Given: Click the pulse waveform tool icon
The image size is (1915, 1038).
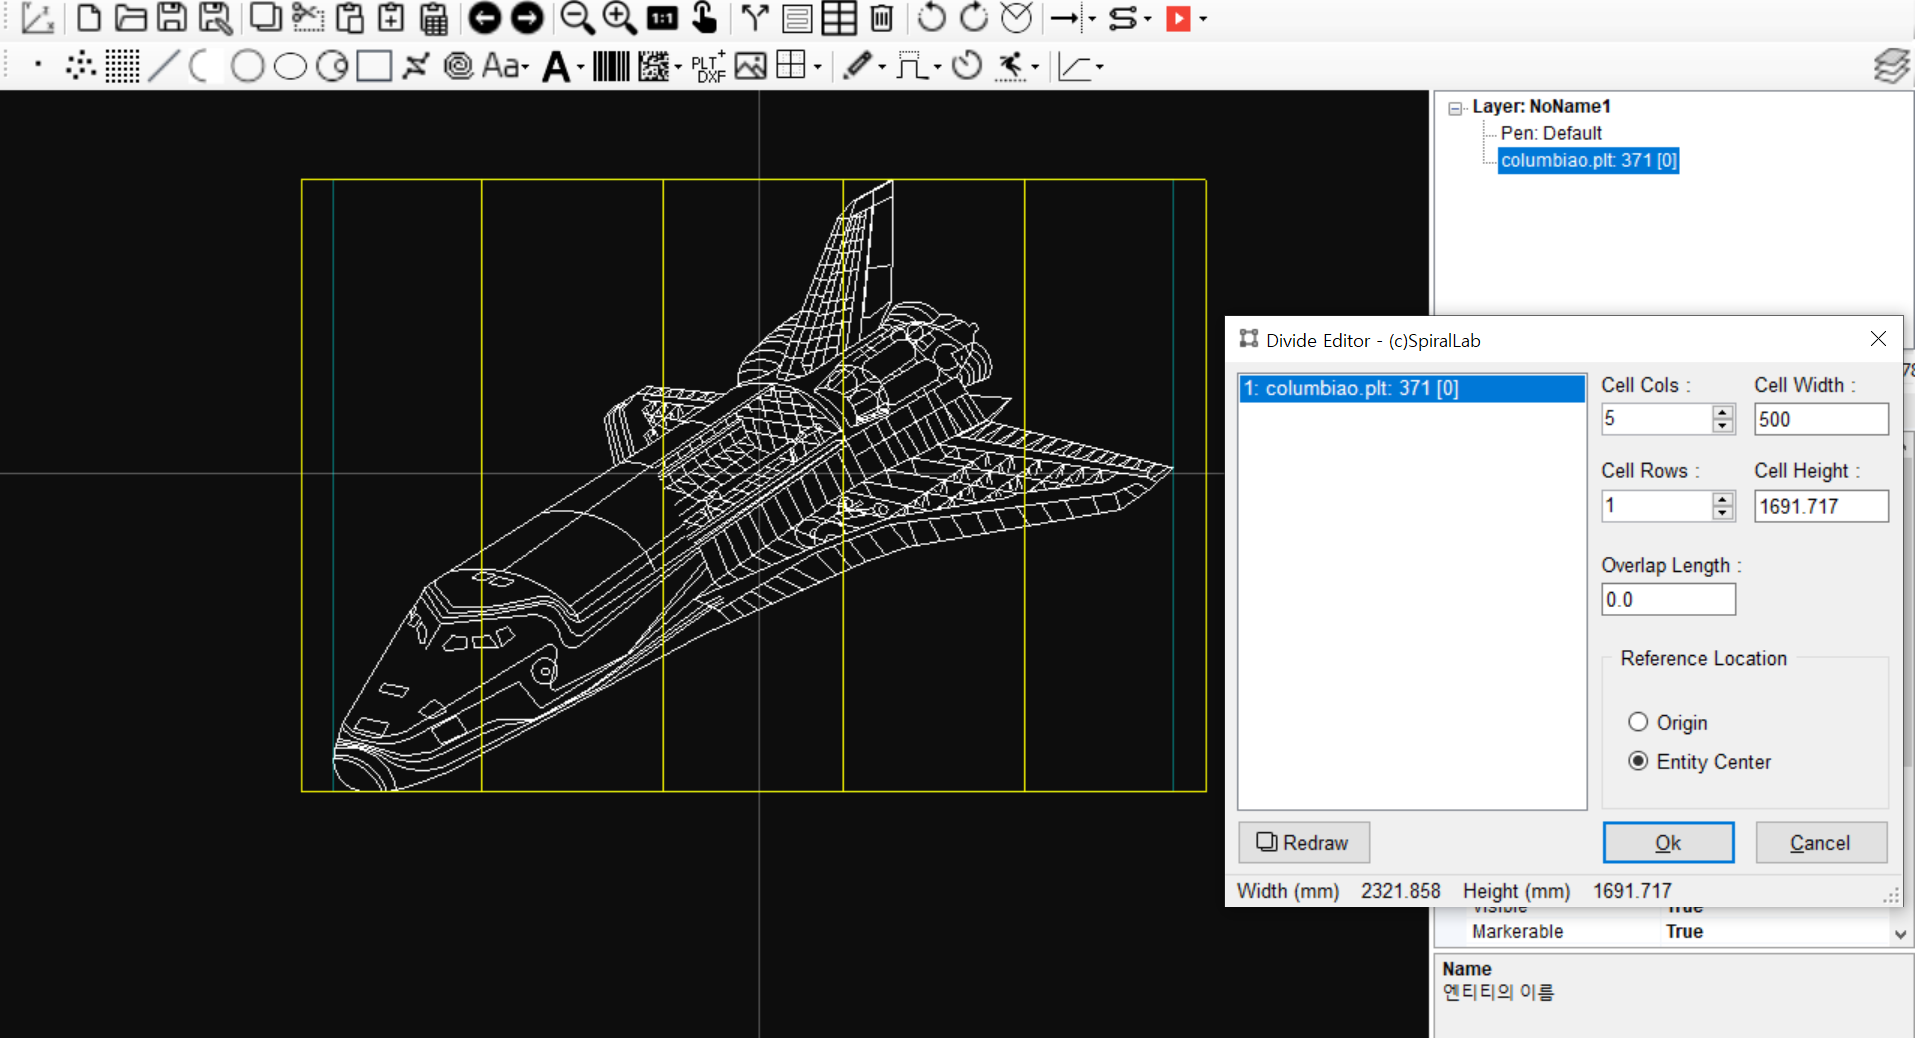Looking at the screenshot, I should 911,66.
